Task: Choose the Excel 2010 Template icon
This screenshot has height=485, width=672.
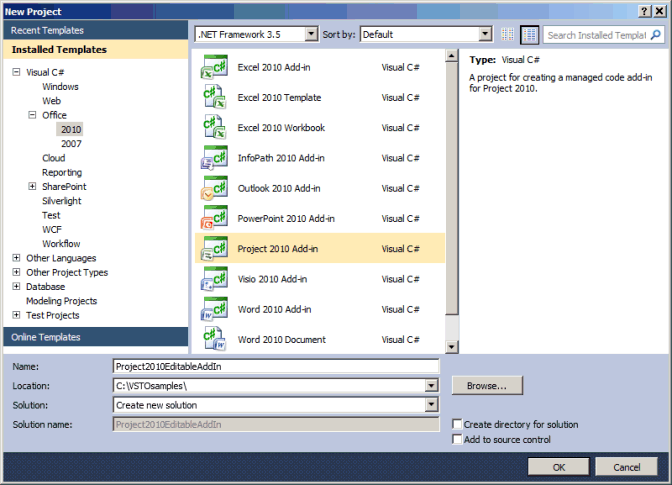Action: [214, 97]
